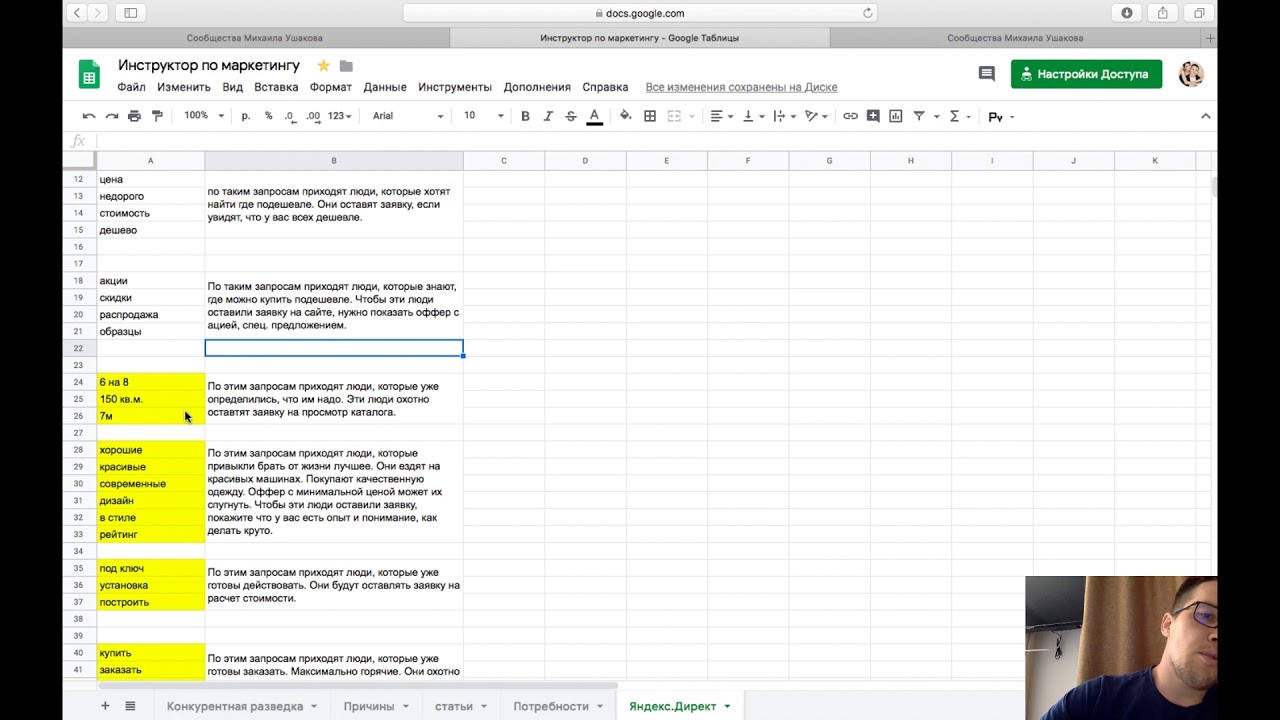Click the Undo arrow in toolbar
This screenshot has height=720, width=1280.
[x=89, y=116]
